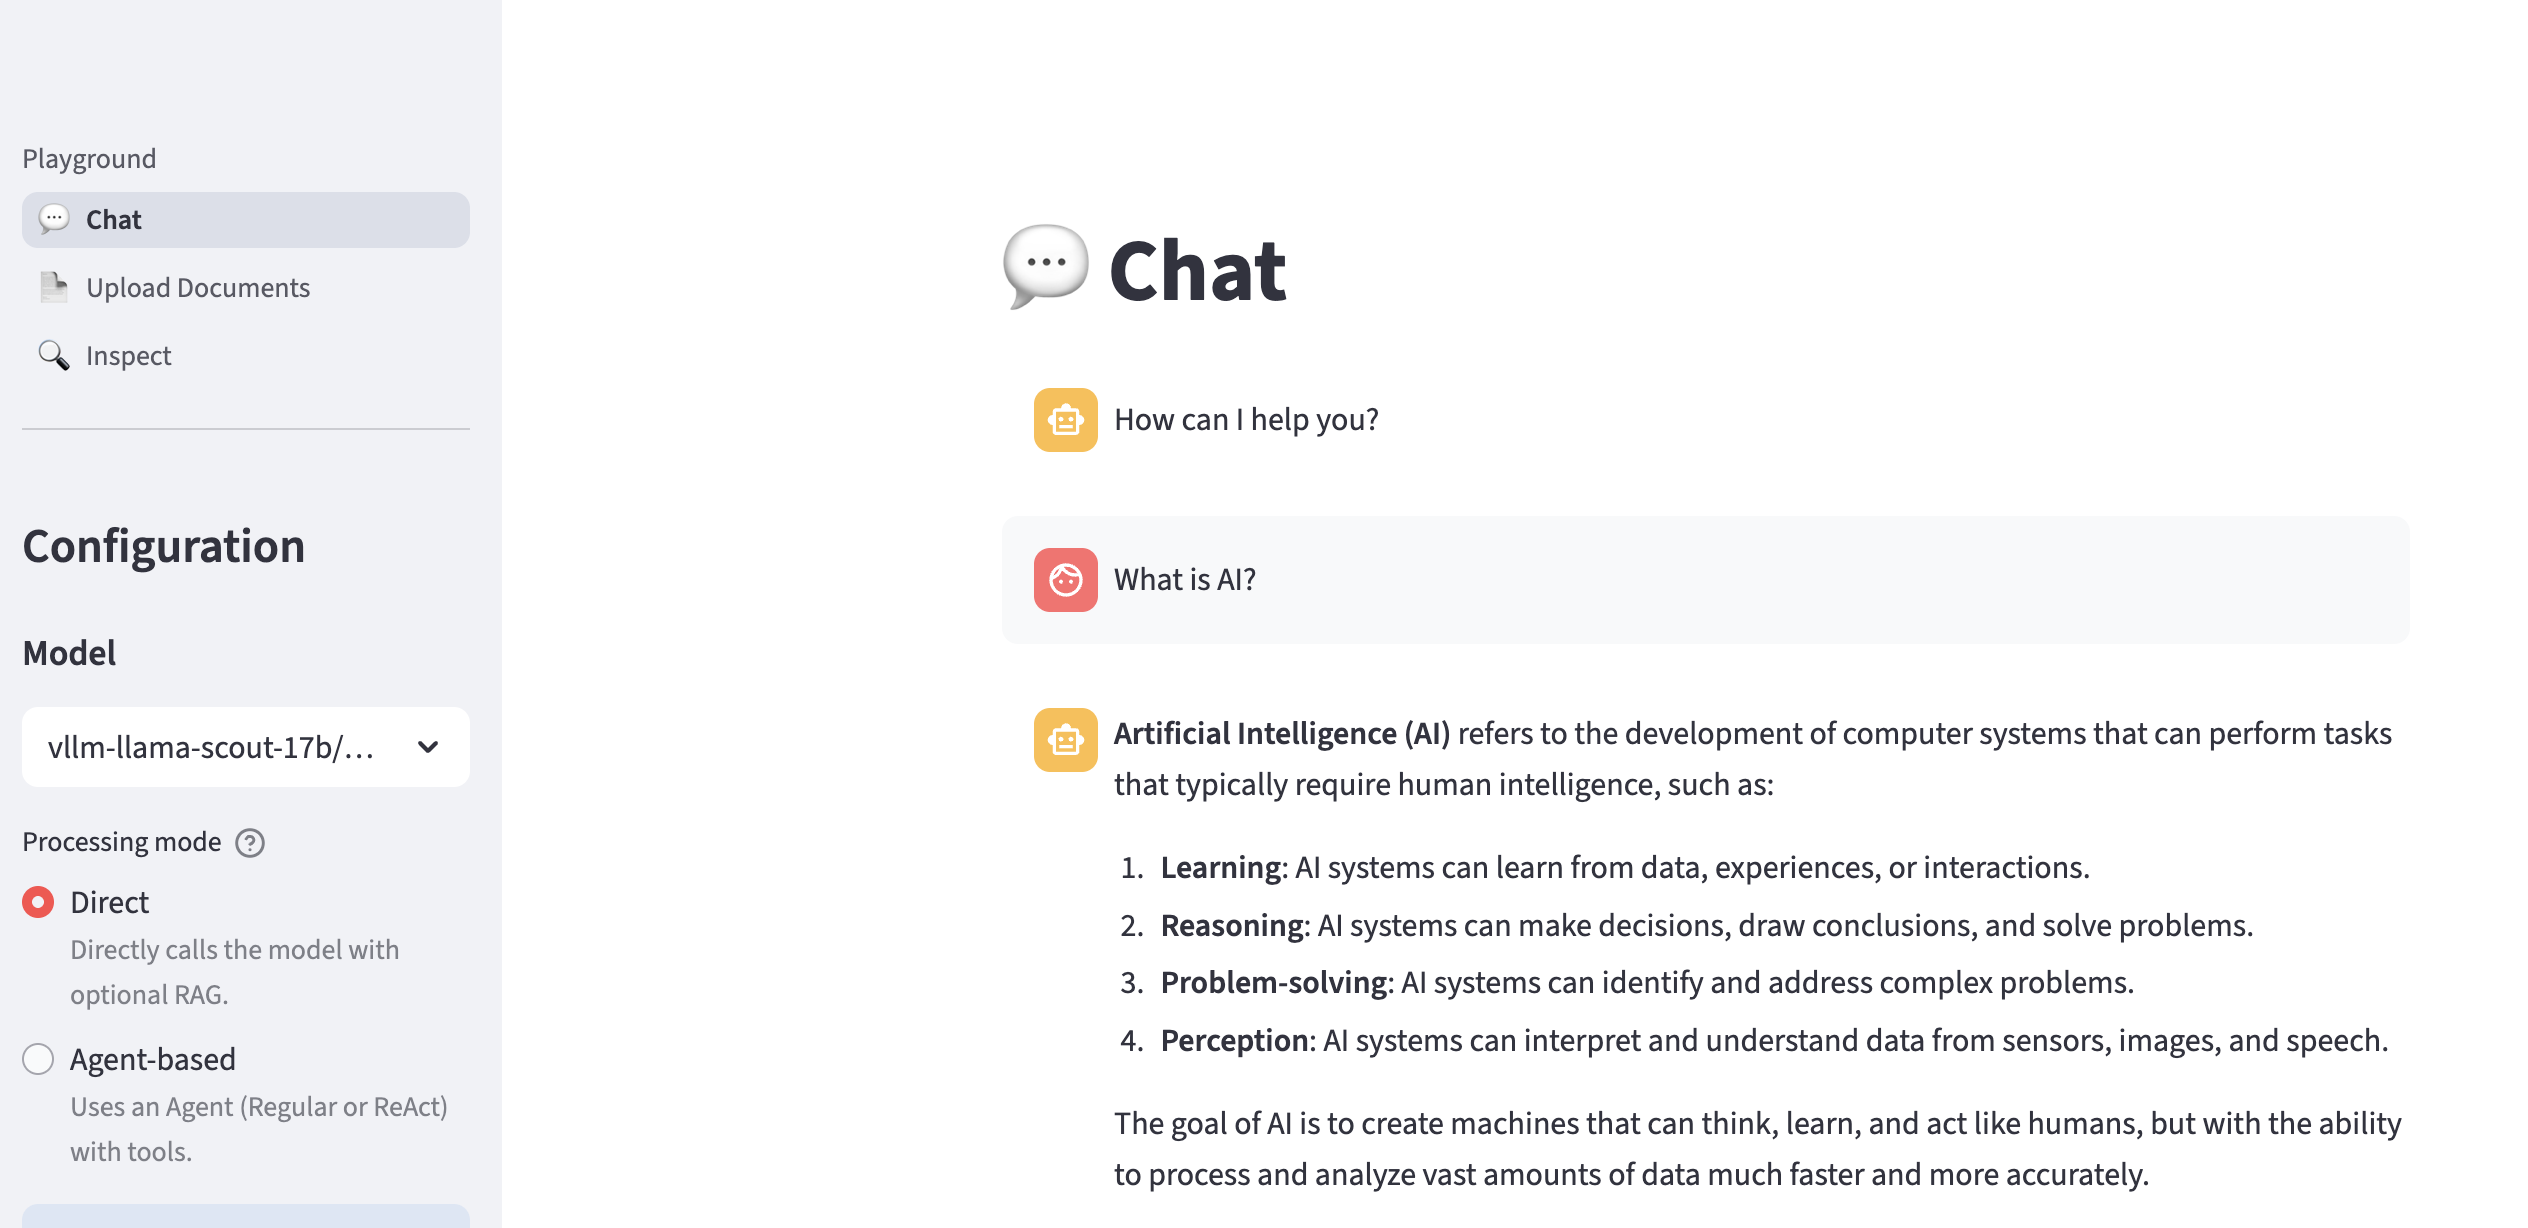
Task: Click the robot avatar beside 'How can I help you?'
Action: tap(1065, 420)
